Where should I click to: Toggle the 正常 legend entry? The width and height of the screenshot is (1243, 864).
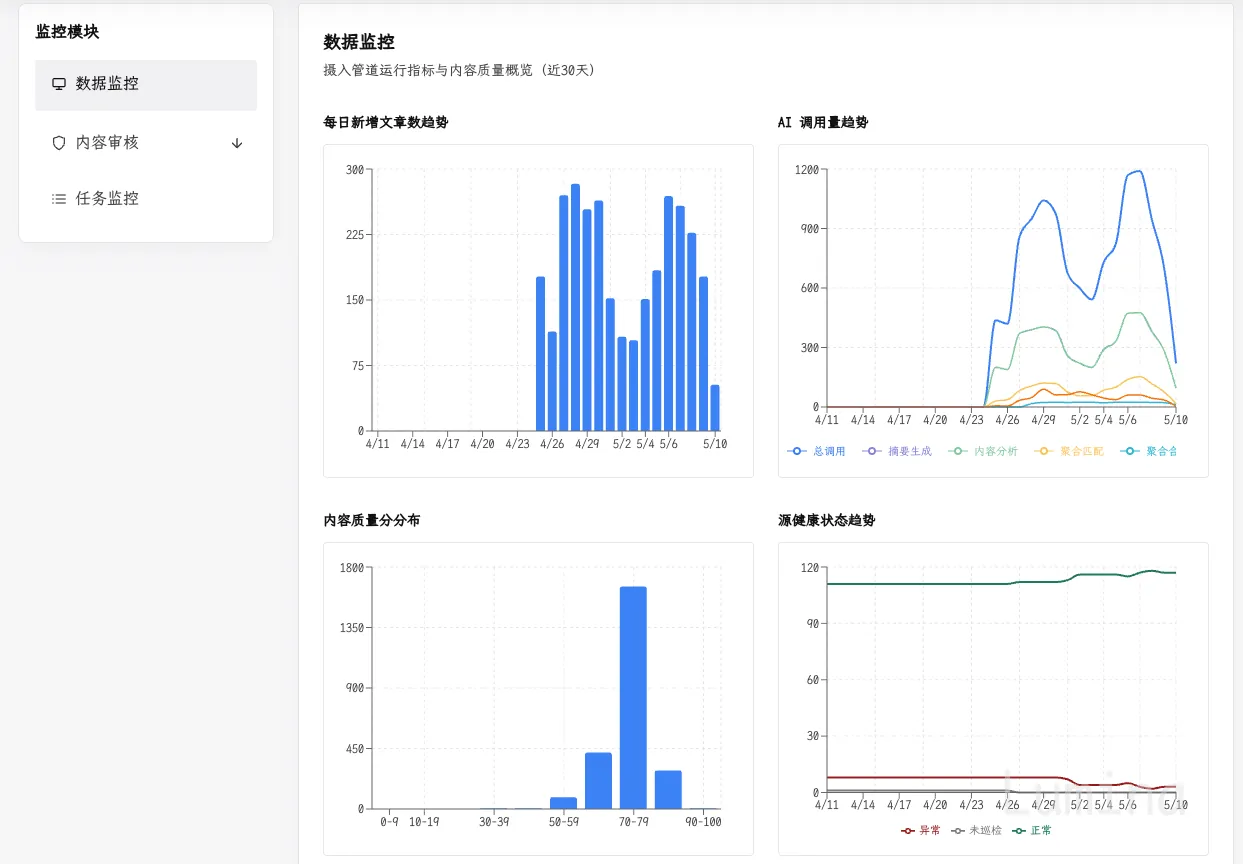(1033, 830)
